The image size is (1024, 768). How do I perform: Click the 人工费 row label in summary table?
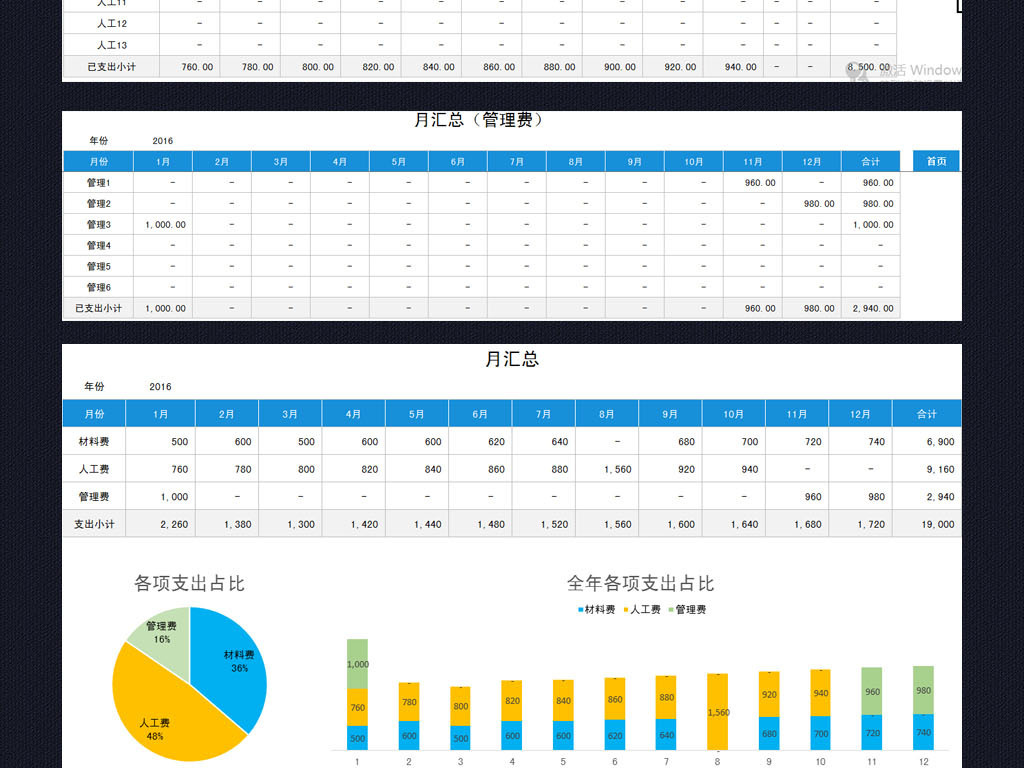(94, 470)
